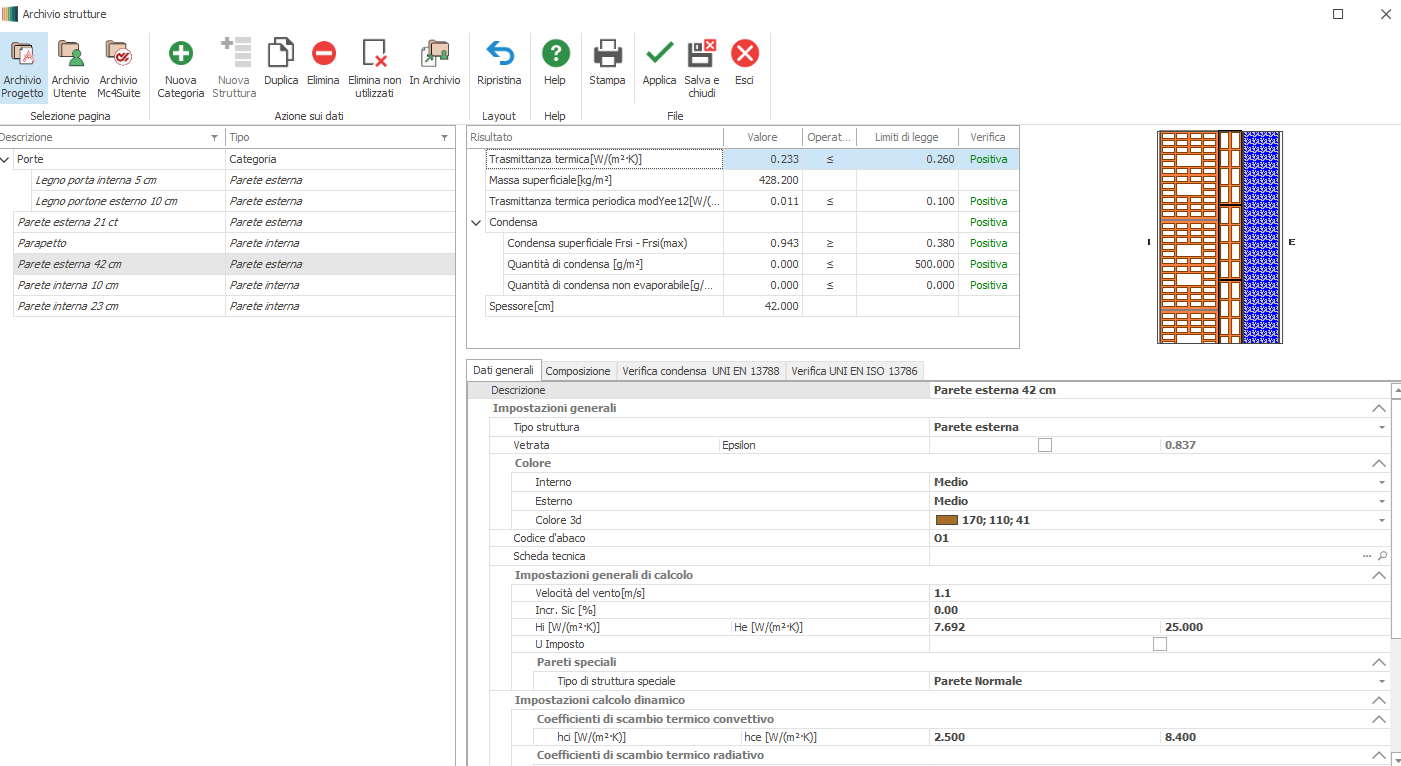The image size is (1401, 766).
Task: Open the Archivio Utente page
Action: click(70, 55)
